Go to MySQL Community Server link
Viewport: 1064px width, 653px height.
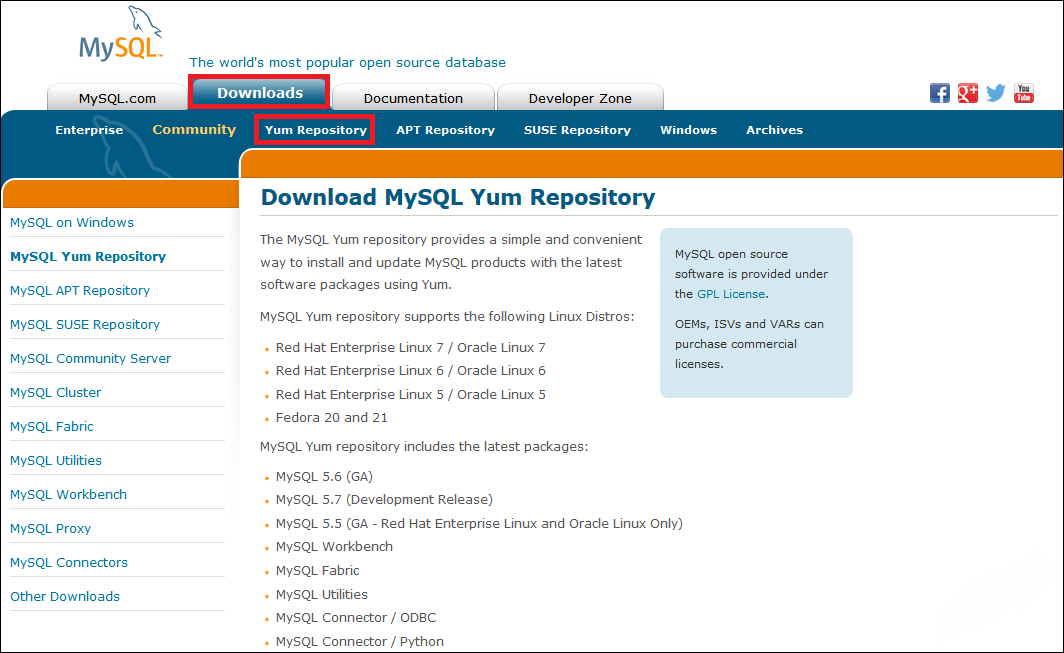[x=90, y=358]
